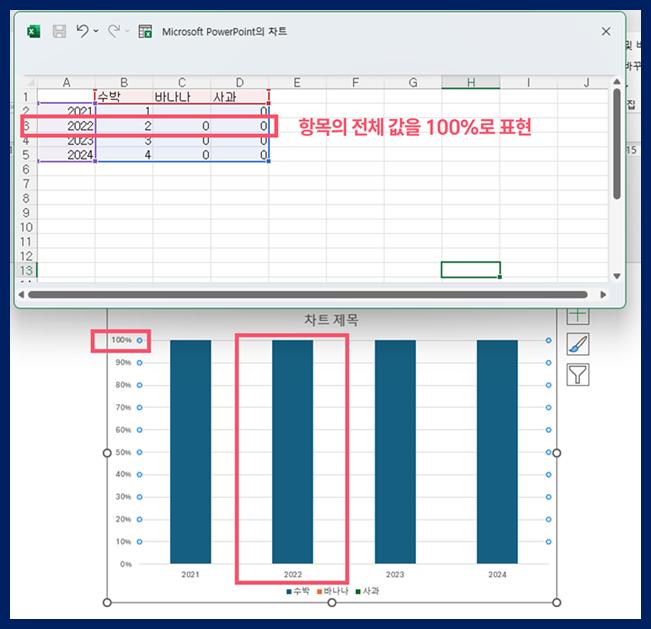The width and height of the screenshot is (651, 629).
Task: Select column F header
Action: point(355,82)
